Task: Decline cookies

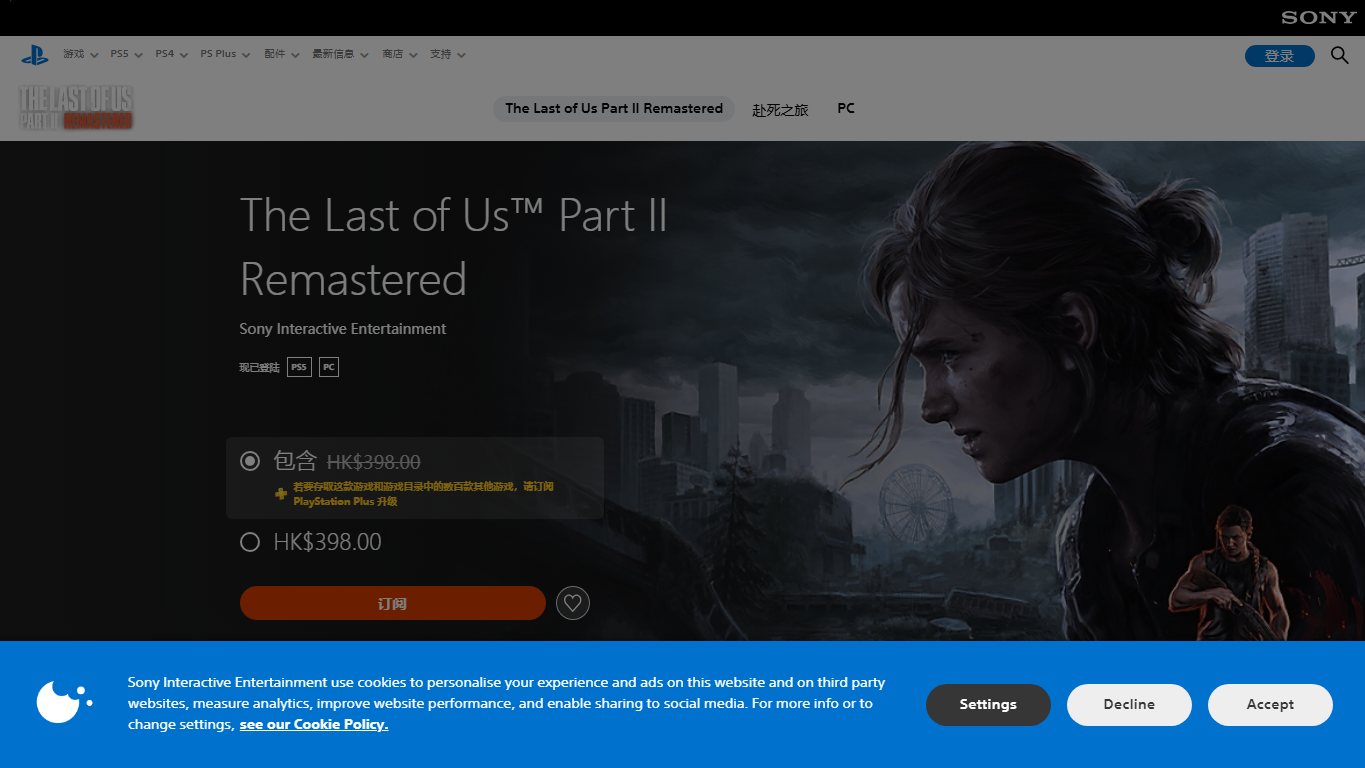Action: (1129, 705)
